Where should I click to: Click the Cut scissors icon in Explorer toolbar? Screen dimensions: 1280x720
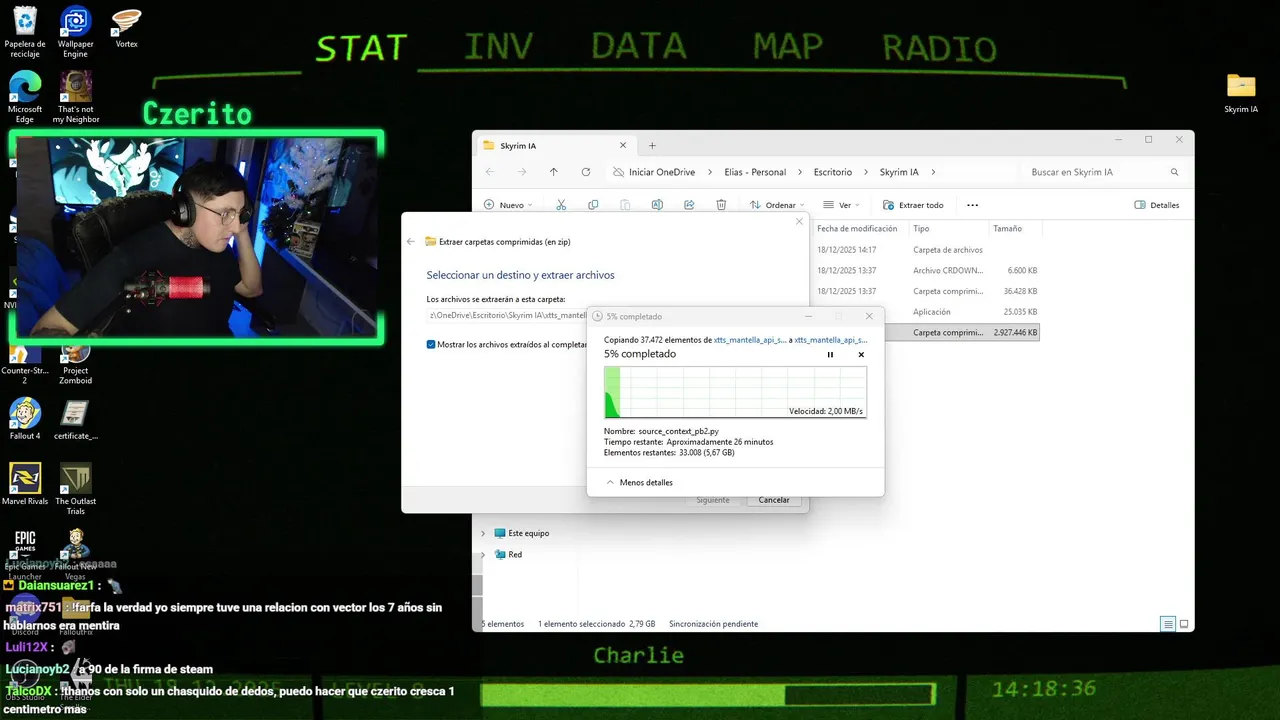click(561, 205)
